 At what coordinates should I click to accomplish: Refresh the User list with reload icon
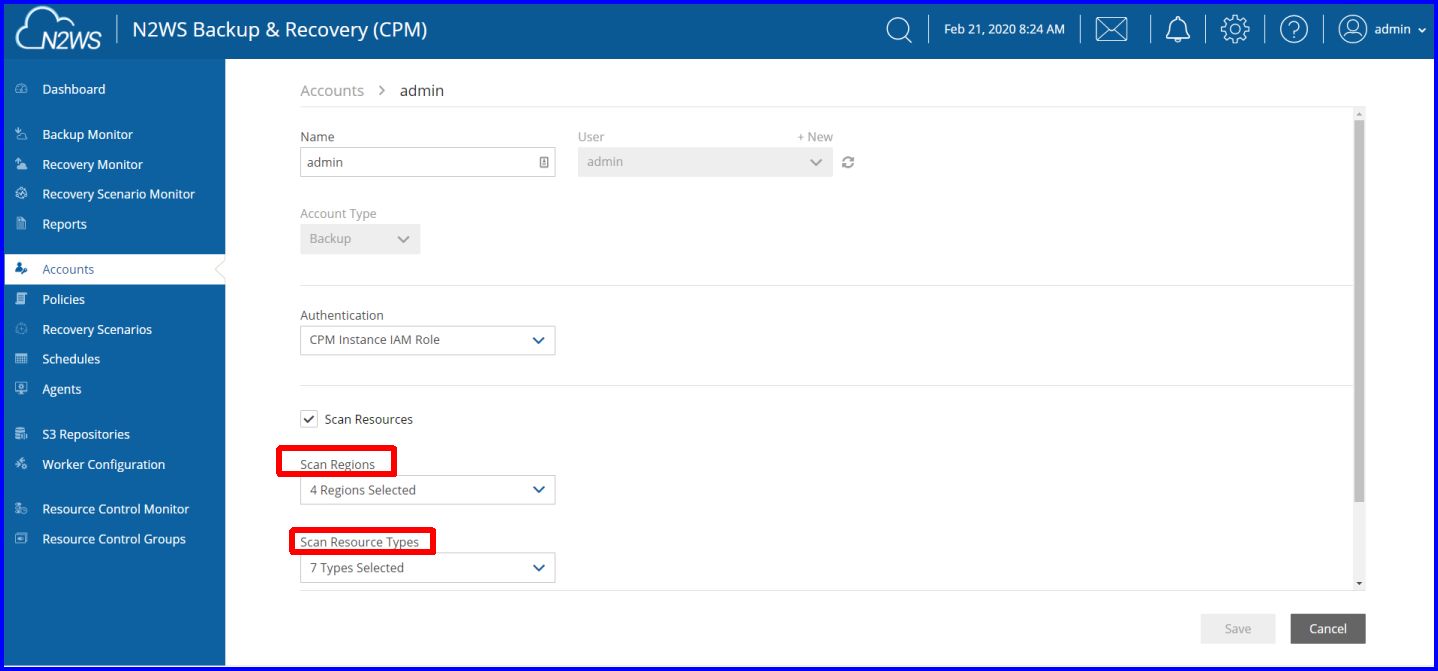pos(848,162)
